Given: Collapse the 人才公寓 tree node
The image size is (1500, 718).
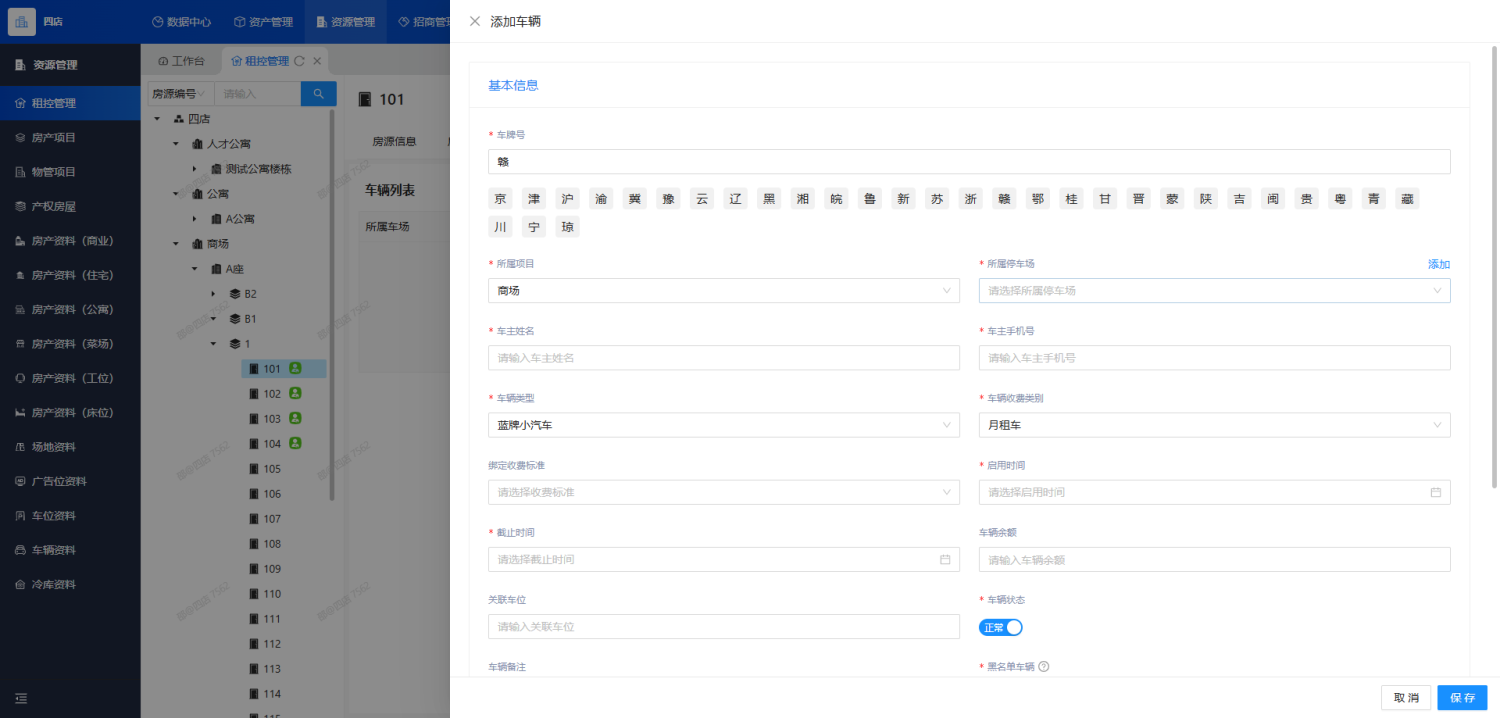Looking at the screenshot, I should click(176, 144).
